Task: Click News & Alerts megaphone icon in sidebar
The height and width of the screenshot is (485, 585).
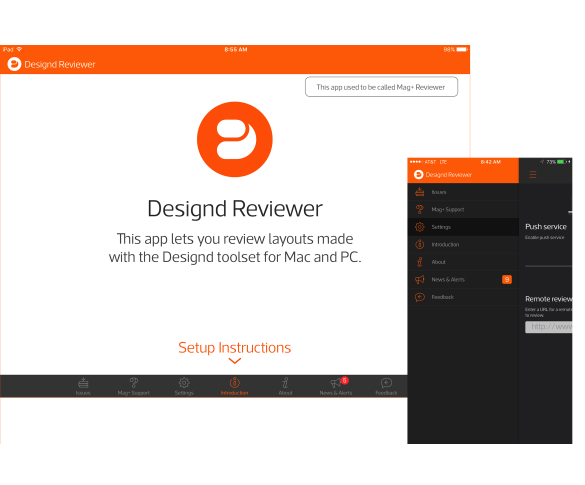Action: click(x=420, y=279)
